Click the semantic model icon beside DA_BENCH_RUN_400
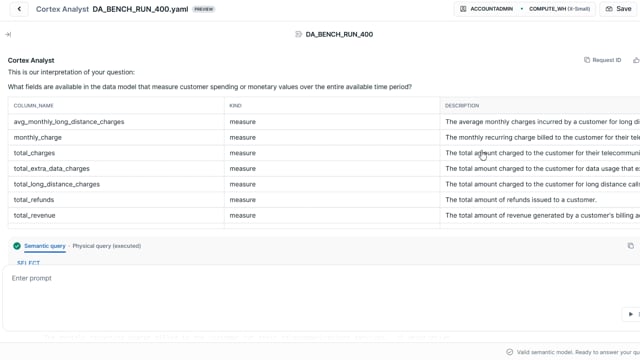The height and width of the screenshot is (360, 640). 298,34
